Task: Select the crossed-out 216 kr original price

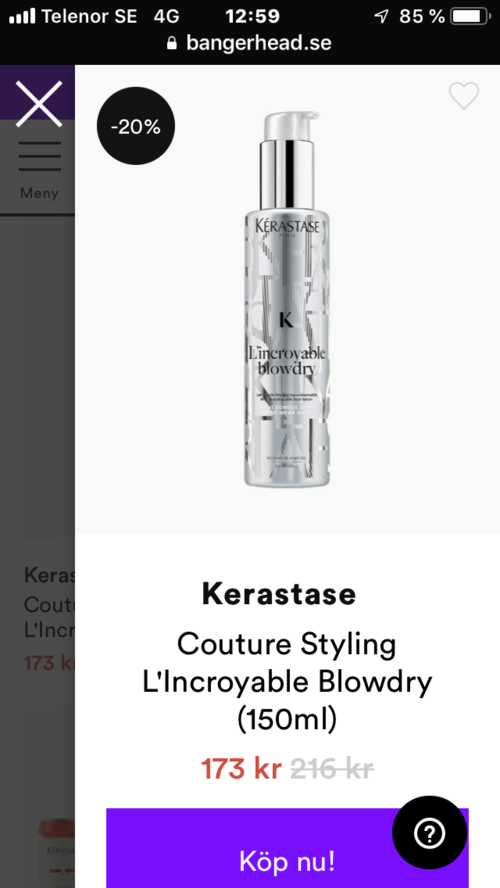Action: click(332, 769)
